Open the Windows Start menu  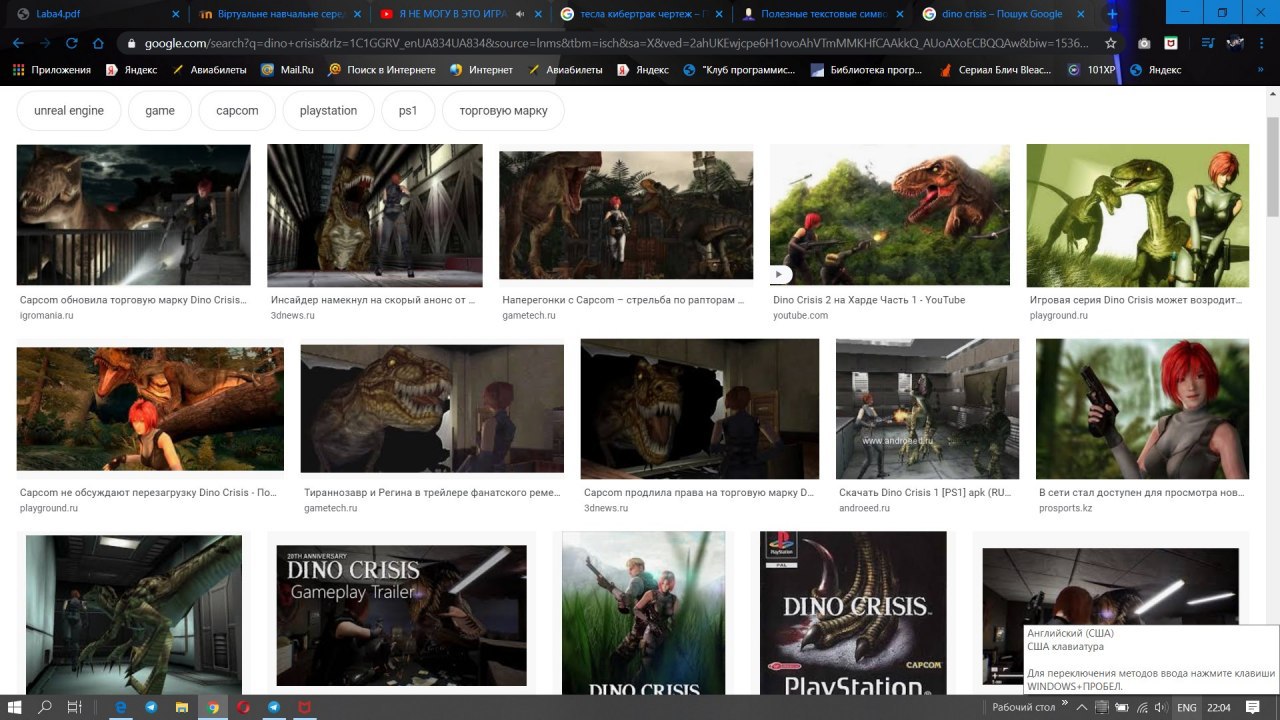[16, 707]
